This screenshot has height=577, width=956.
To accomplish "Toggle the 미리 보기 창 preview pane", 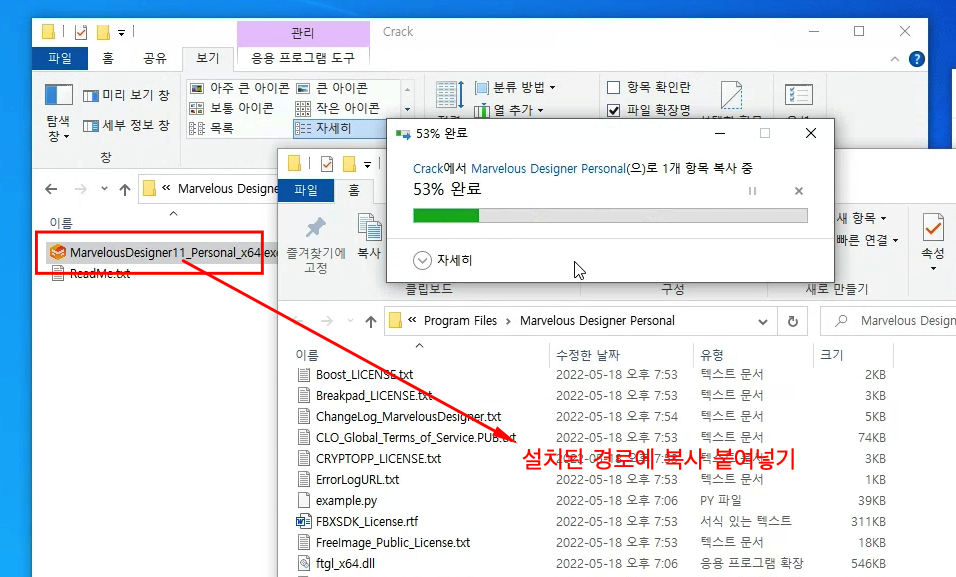I will click(127, 95).
